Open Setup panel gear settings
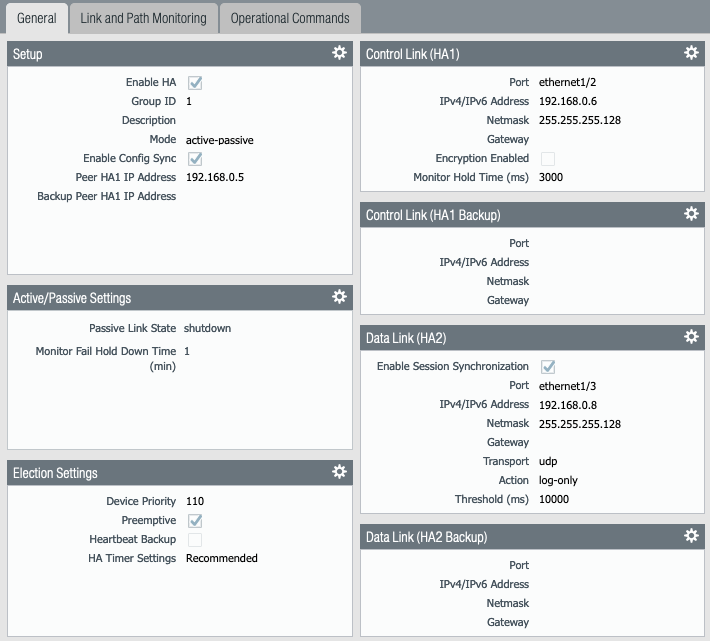The height and width of the screenshot is (641, 710). (339, 53)
